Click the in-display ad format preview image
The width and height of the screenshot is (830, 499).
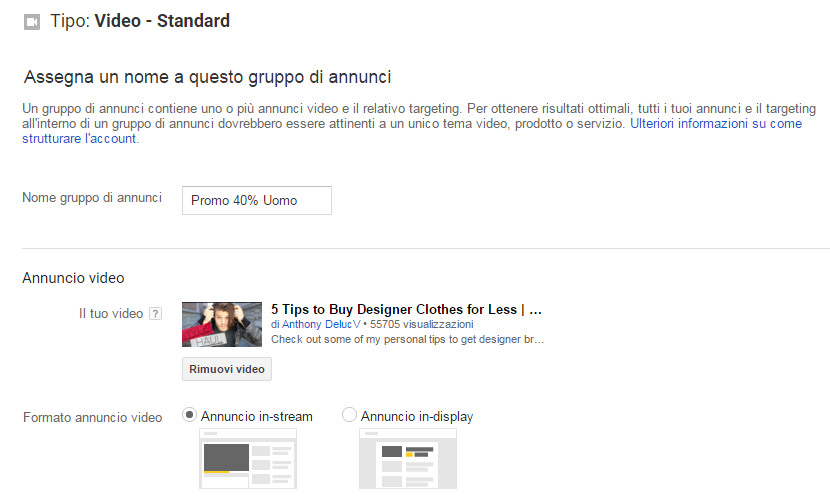click(407, 459)
